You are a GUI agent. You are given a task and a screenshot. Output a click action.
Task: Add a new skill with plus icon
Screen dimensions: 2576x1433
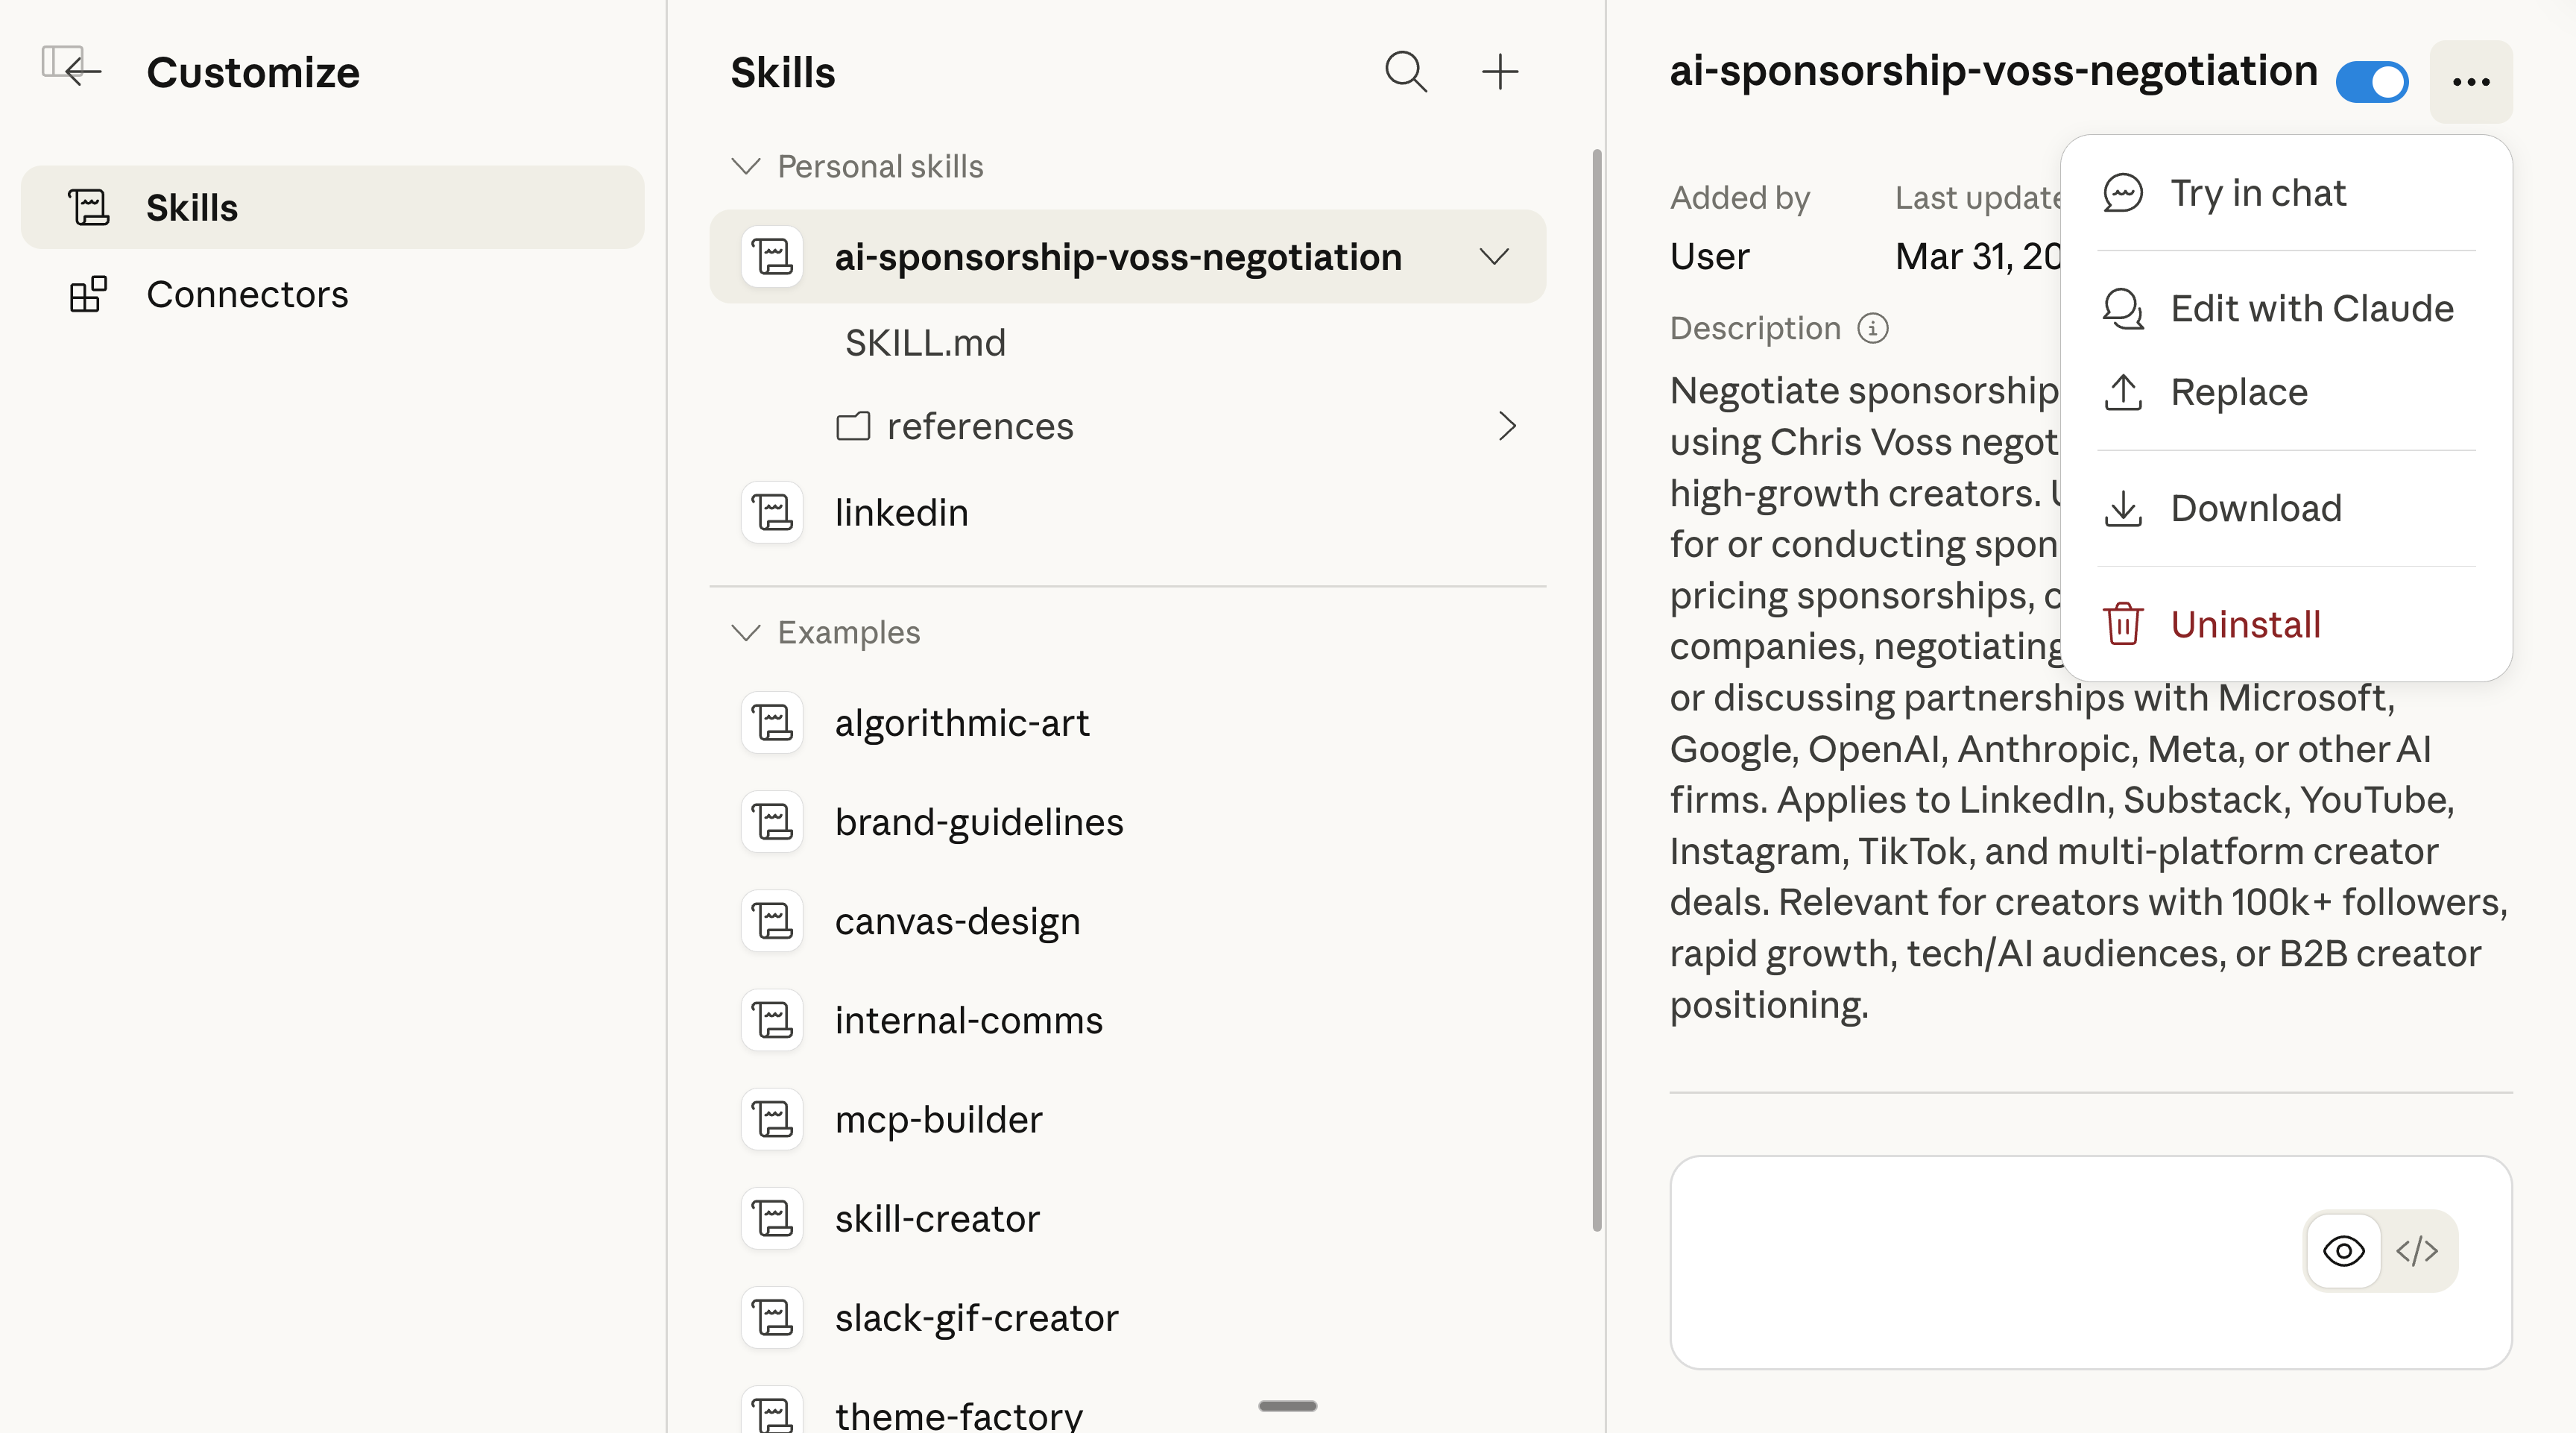[x=1499, y=72]
